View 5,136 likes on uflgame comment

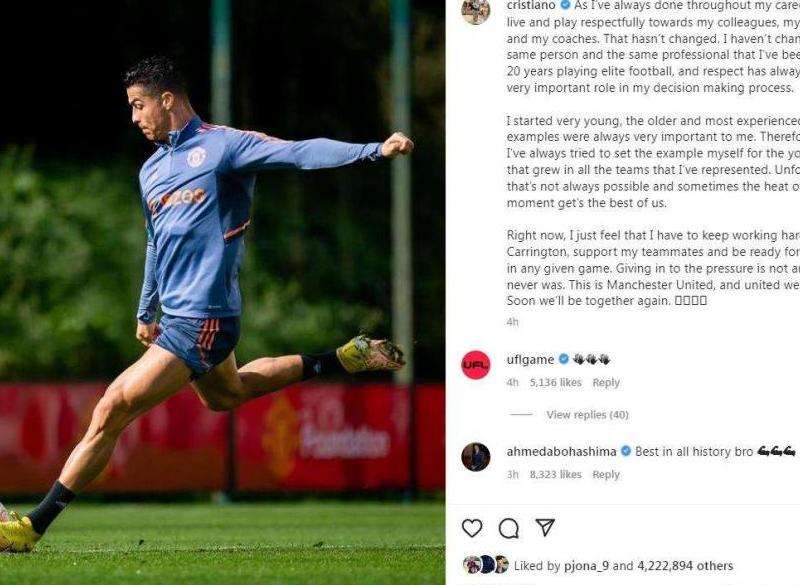555,383
